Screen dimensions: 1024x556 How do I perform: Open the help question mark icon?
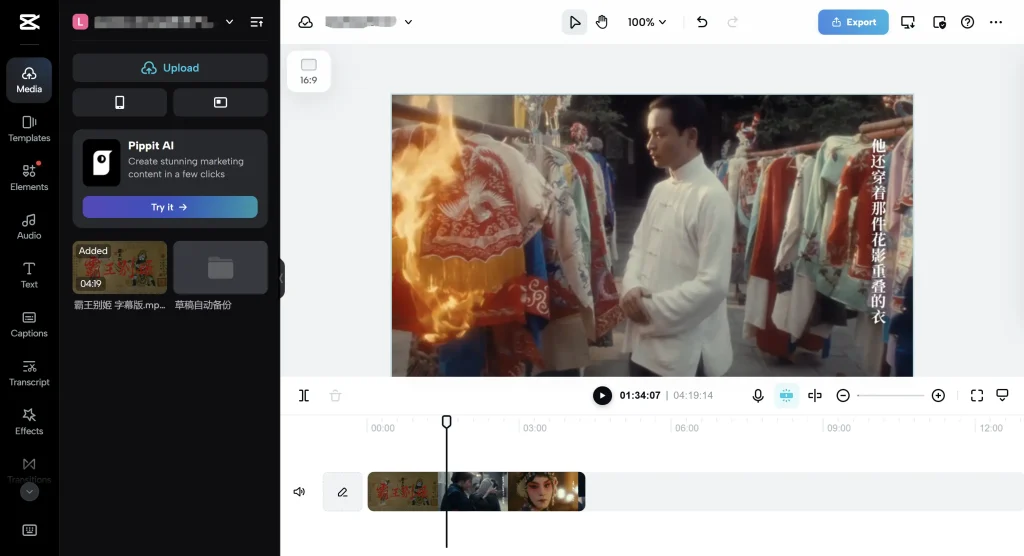pyautogui.click(x=967, y=22)
